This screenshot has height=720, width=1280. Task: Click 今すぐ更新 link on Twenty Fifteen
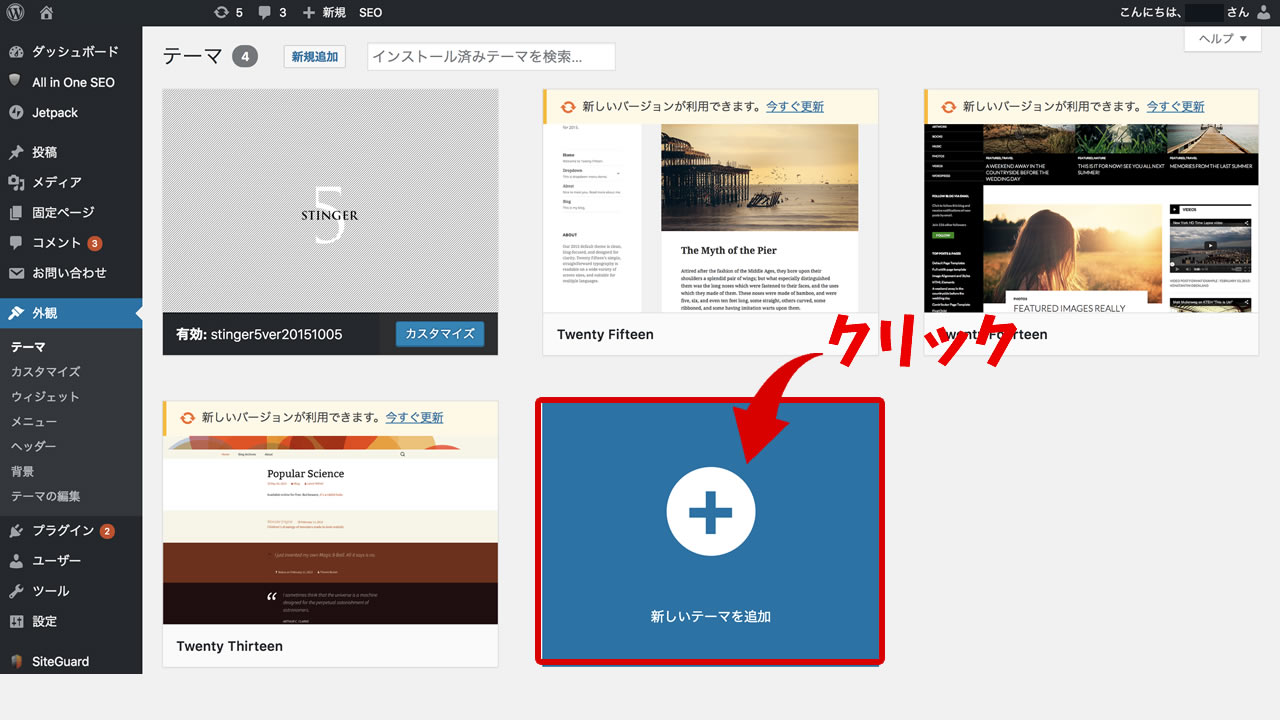coord(795,106)
